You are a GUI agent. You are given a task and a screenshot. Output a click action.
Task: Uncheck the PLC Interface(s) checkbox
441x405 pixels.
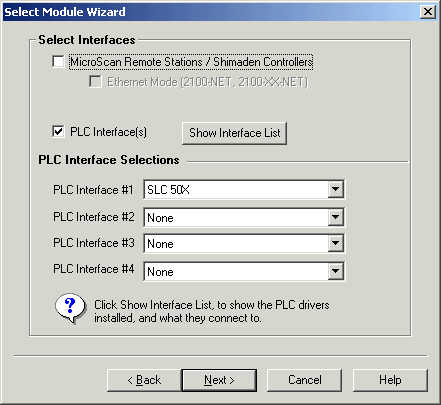coord(58,131)
